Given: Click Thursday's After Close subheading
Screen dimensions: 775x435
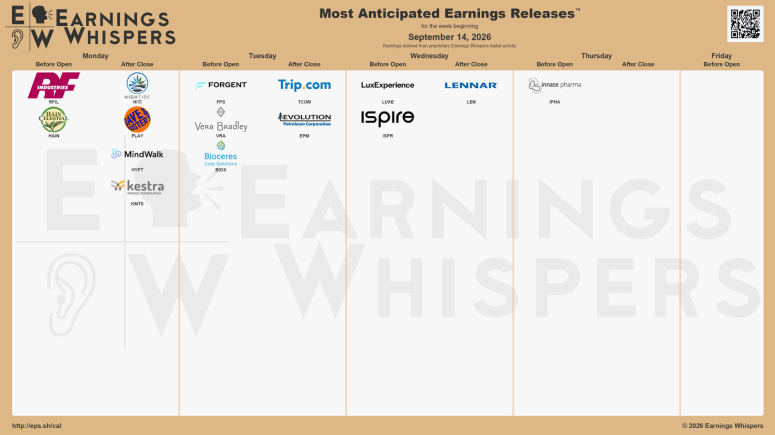Looking at the screenshot, I should 638,64.
